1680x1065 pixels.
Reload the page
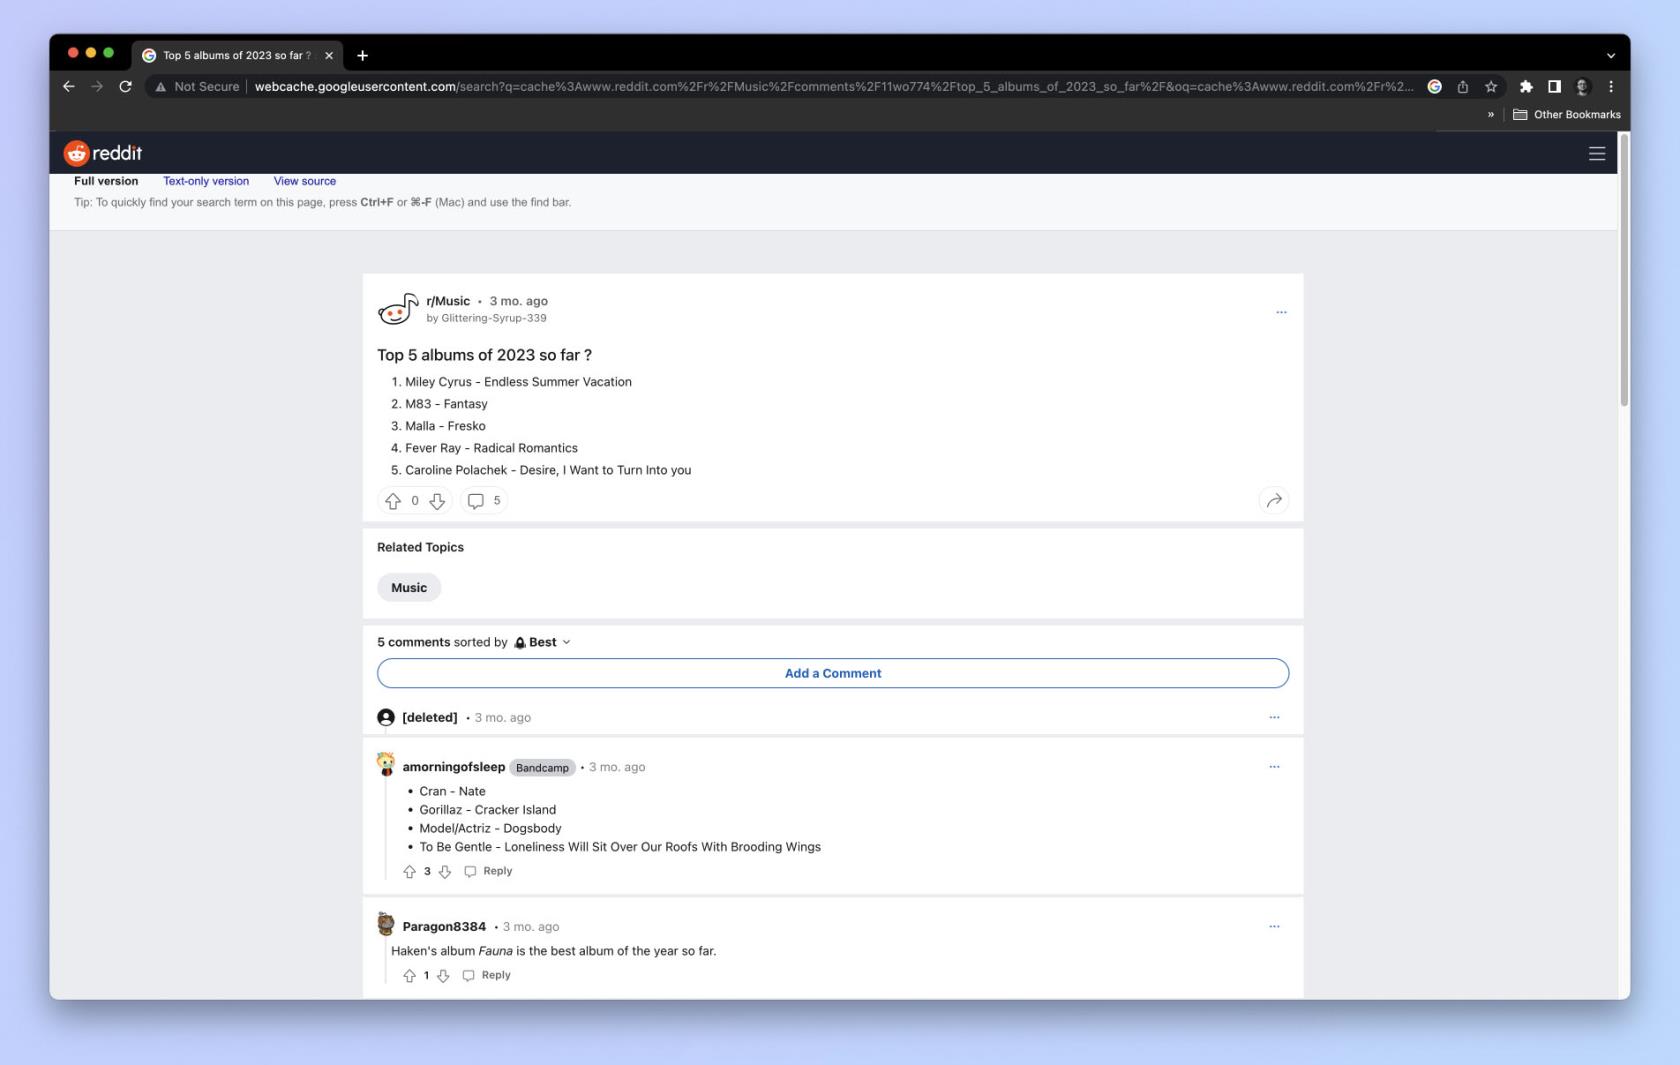[x=125, y=86]
